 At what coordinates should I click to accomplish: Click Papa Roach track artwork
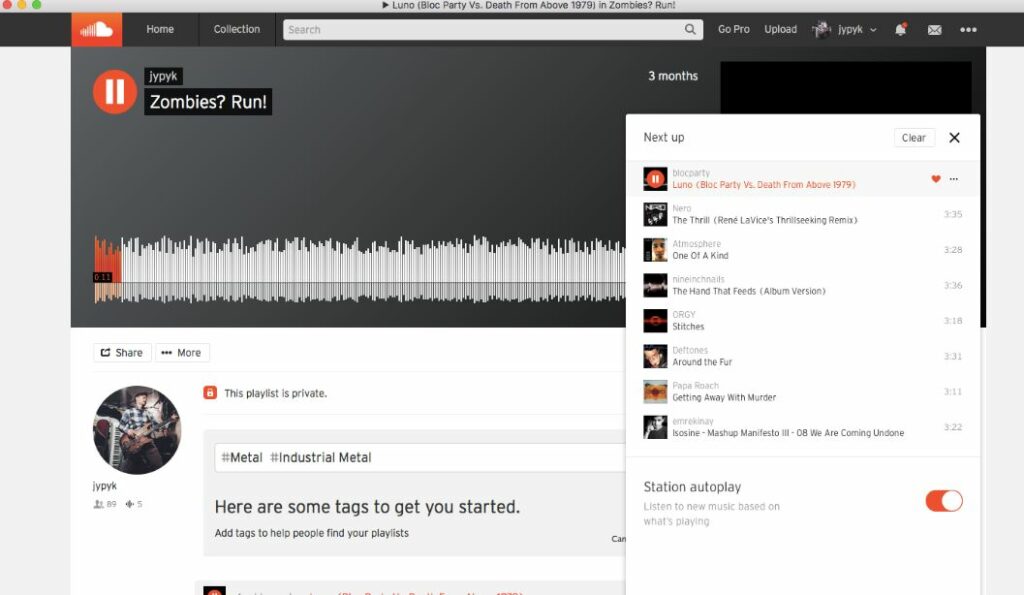(x=655, y=392)
